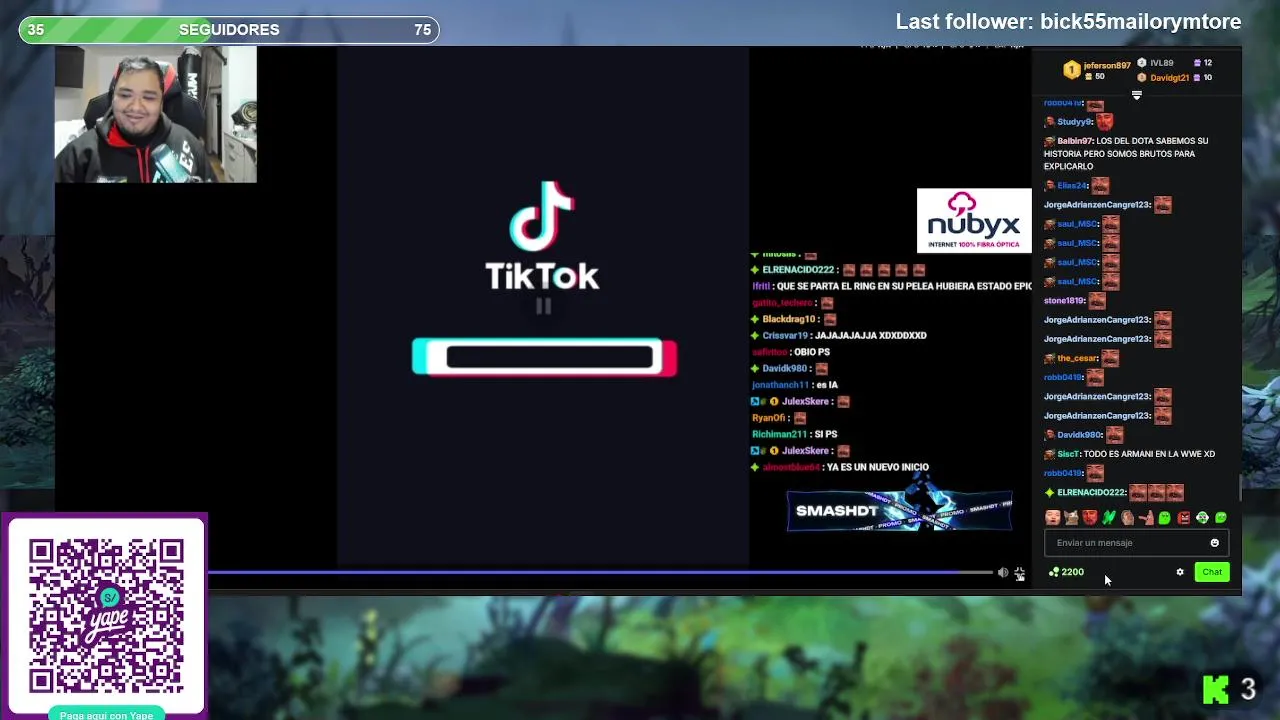The height and width of the screenshot is (720, 1280).
Task: Collapse the leaderboard with the double-line arrow
Action: pyautogui.click(x=1136, y=95)
